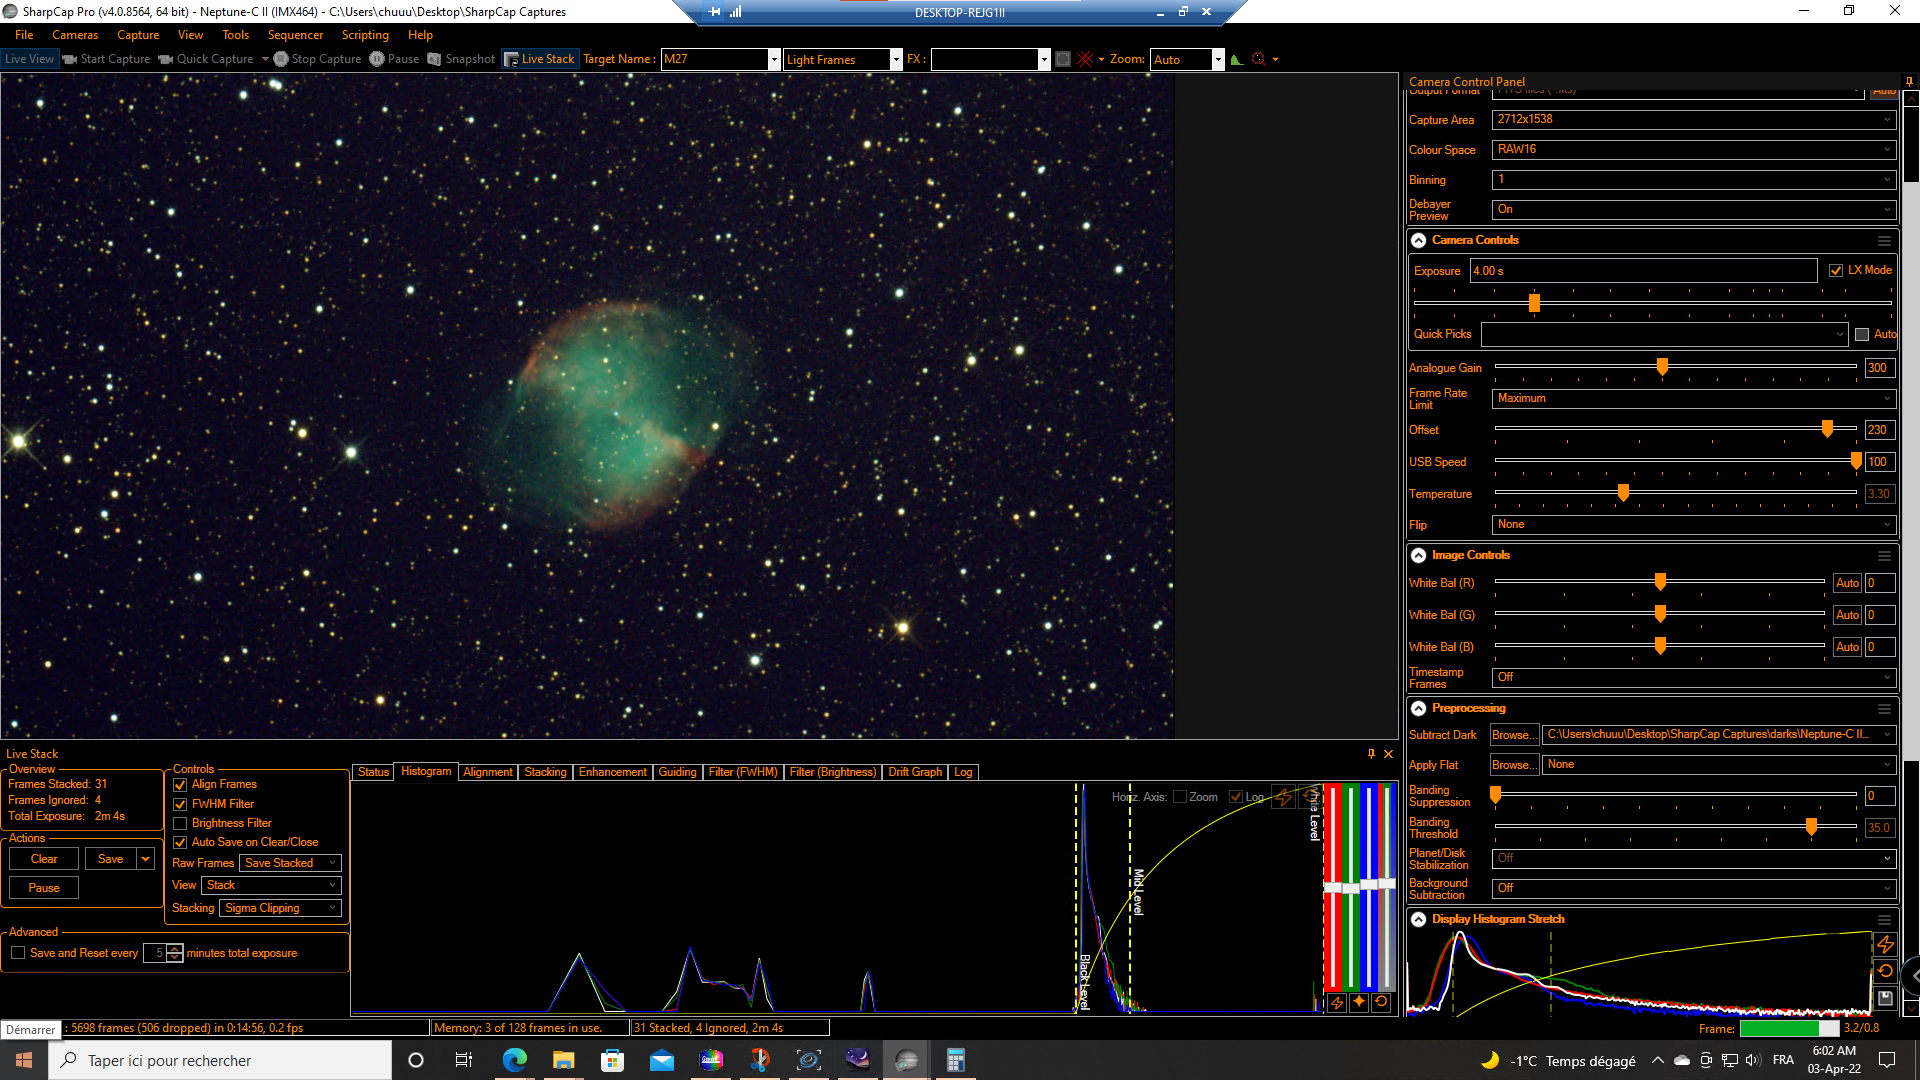Open the Frame Rate Limit dropdown
The width and height of the screenshot is (1920, 1080).
(x=1693, y=398)
